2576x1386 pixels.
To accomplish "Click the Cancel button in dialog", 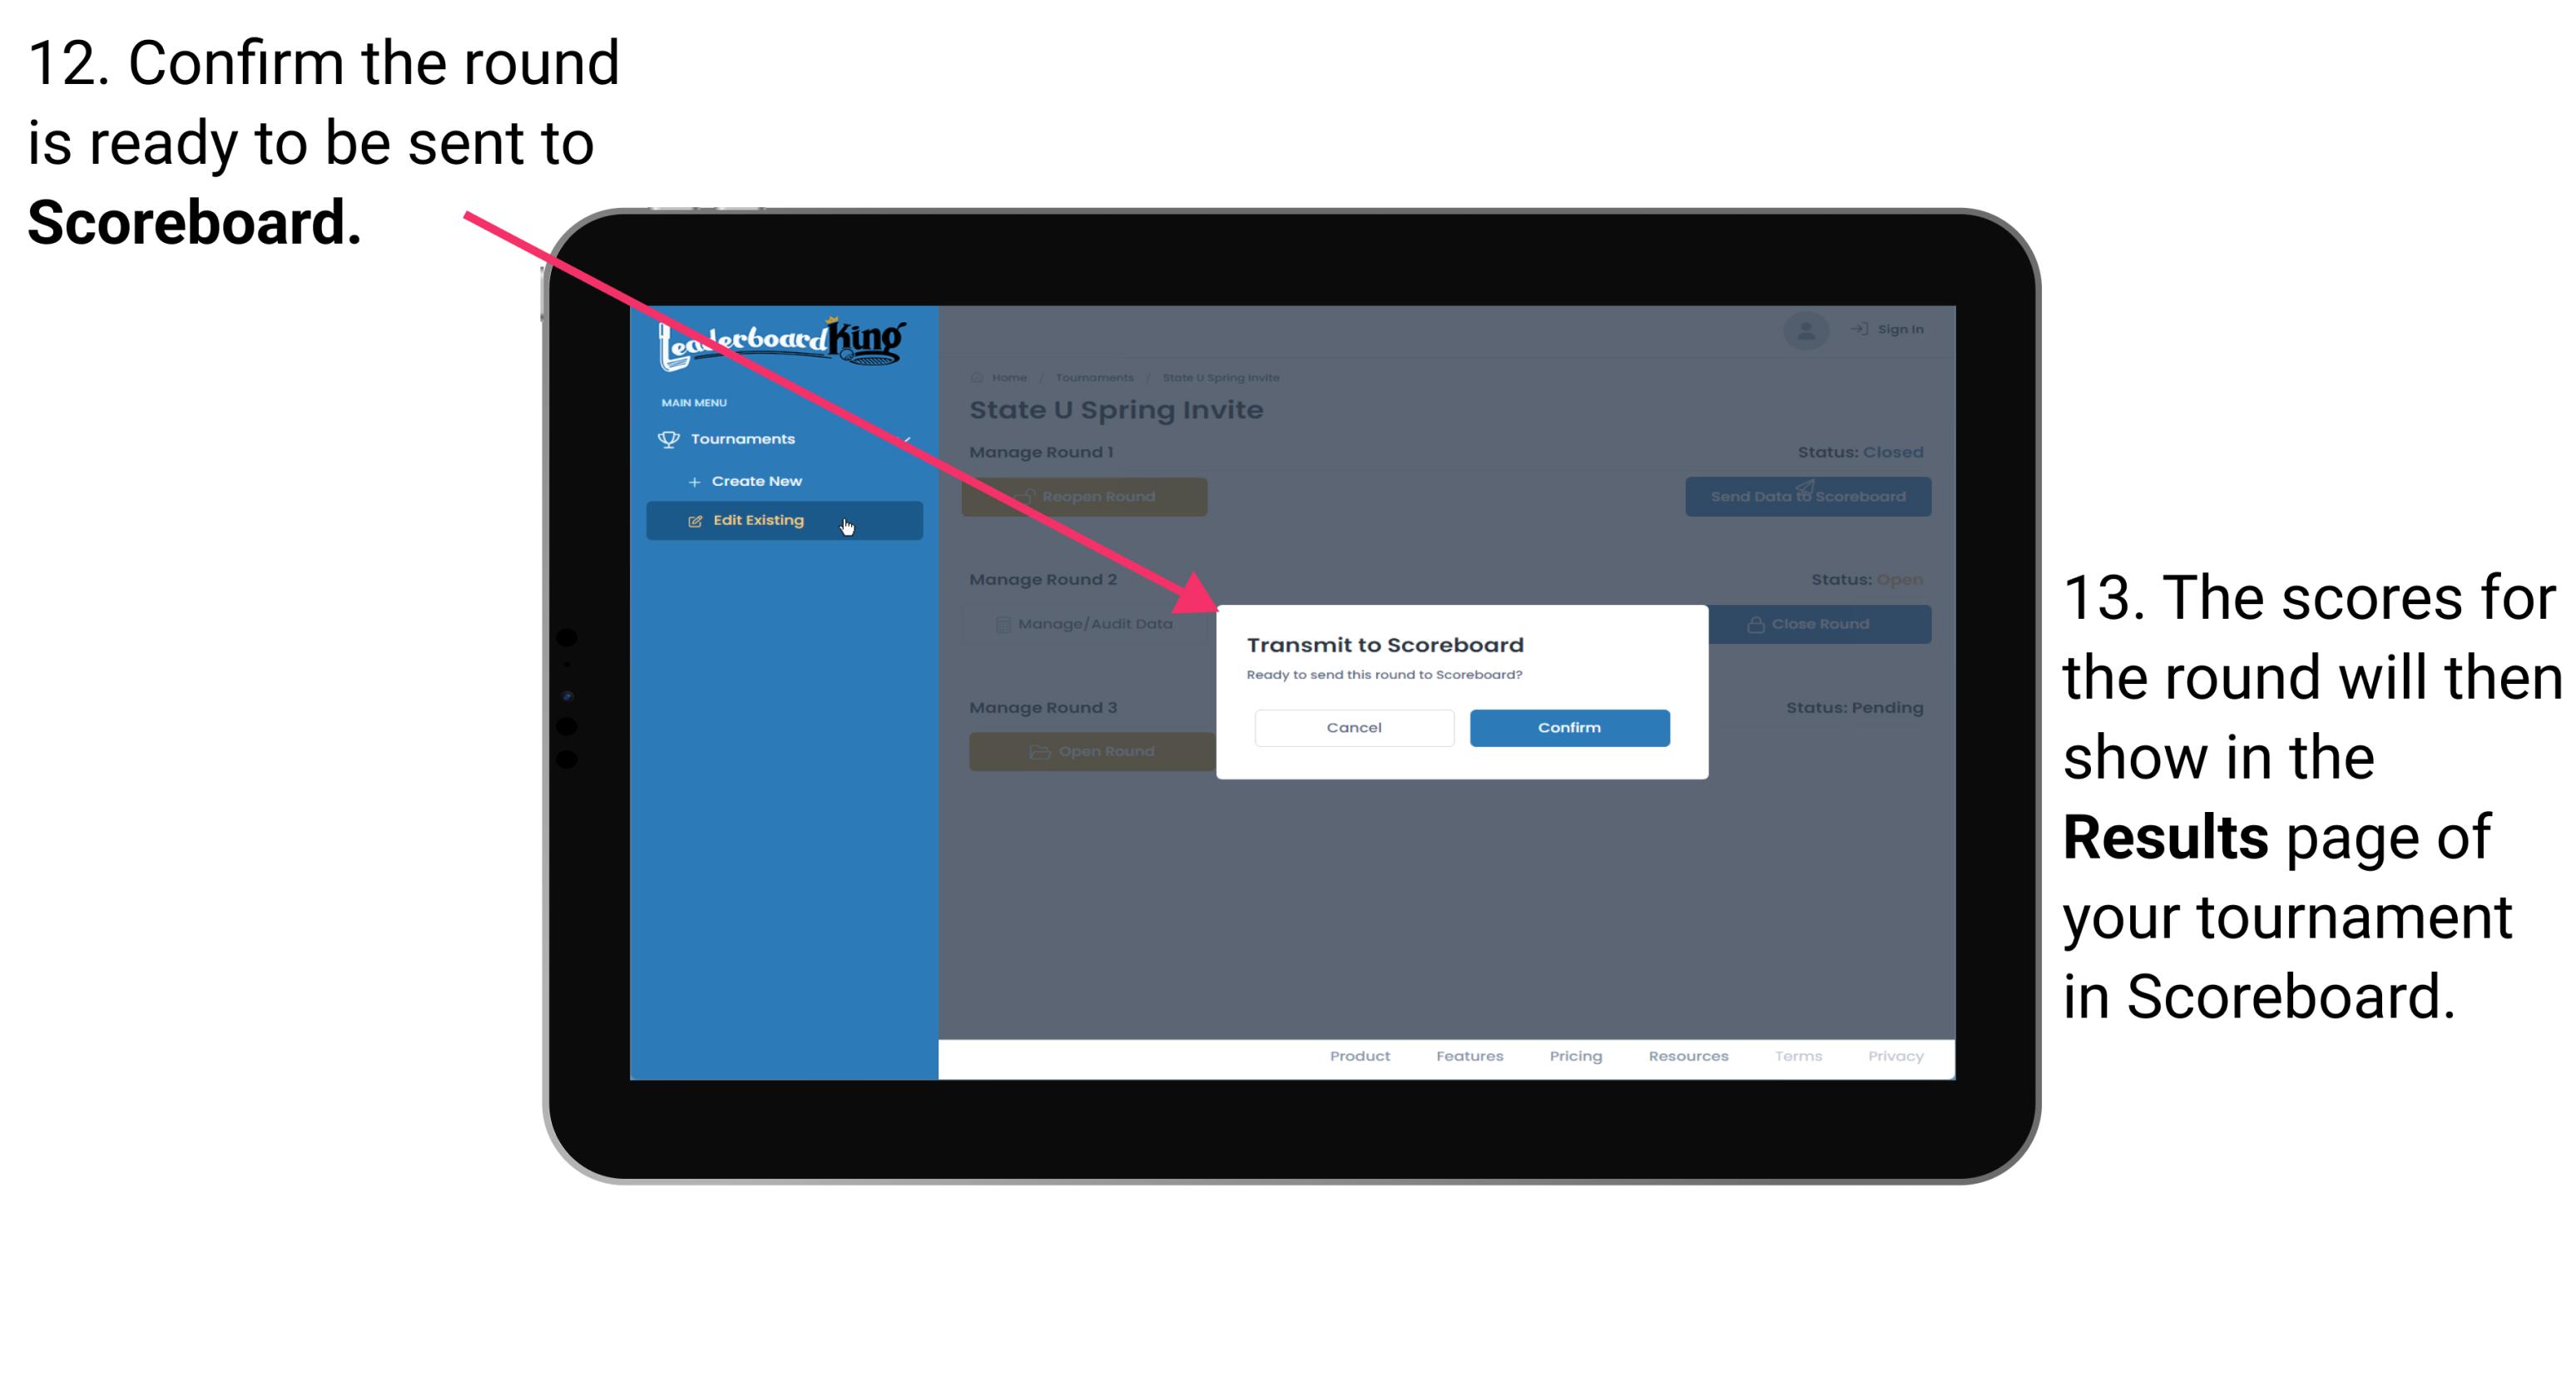I will 1352,727.
